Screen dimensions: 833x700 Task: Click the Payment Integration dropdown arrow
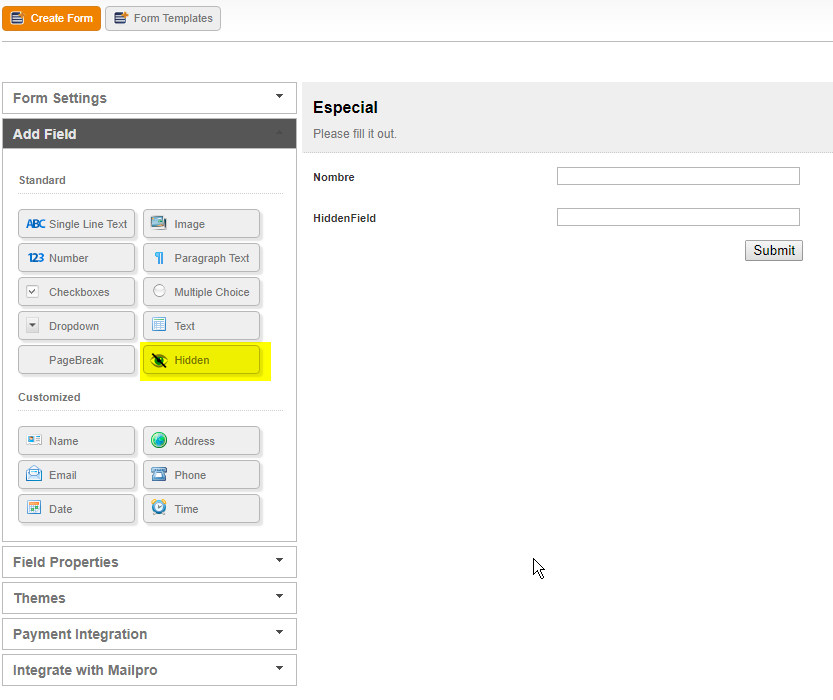tap(279, 633)
